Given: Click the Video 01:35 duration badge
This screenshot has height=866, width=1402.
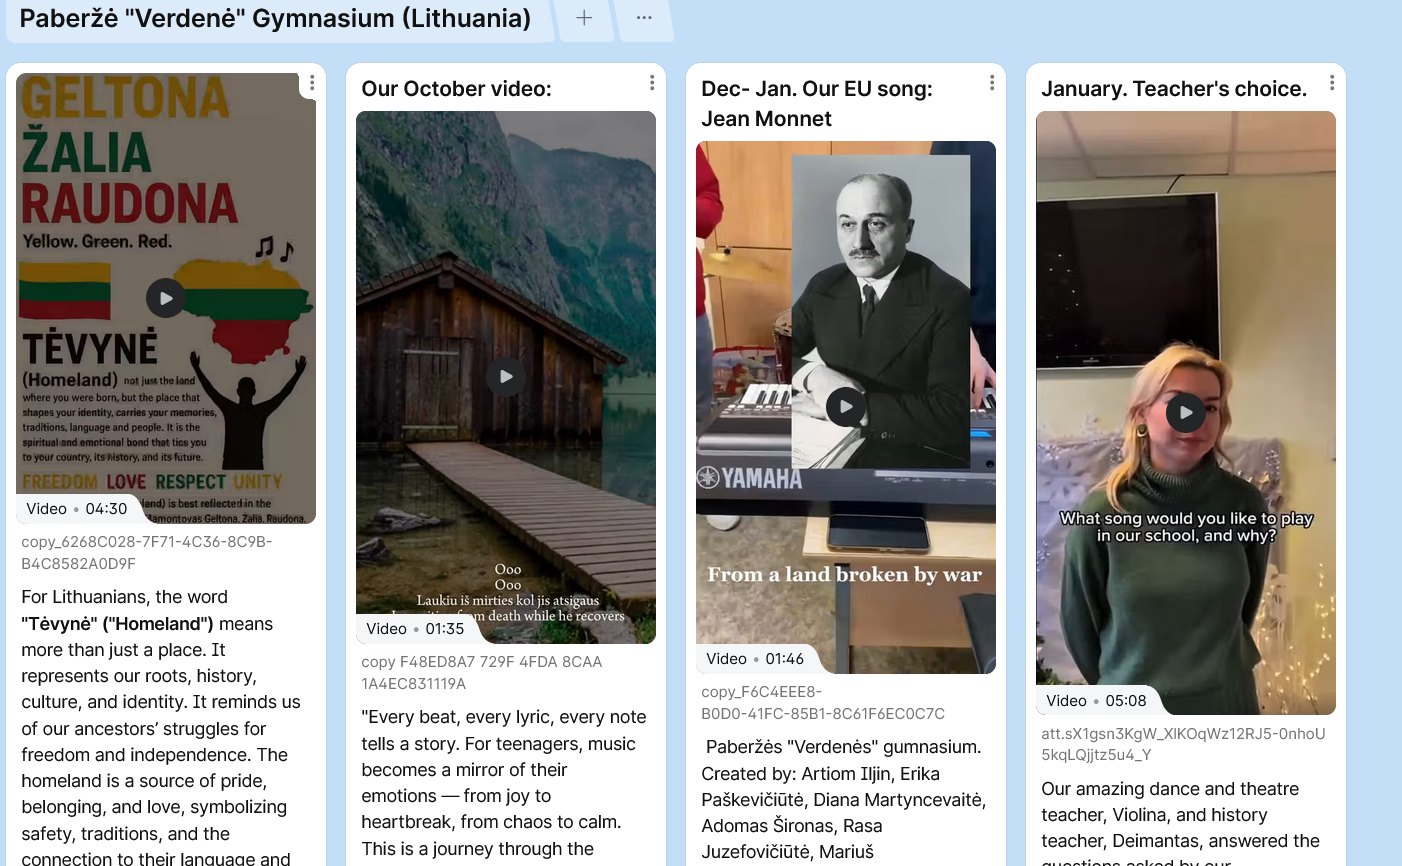Looking at the screenshot, I should point(415,629).
